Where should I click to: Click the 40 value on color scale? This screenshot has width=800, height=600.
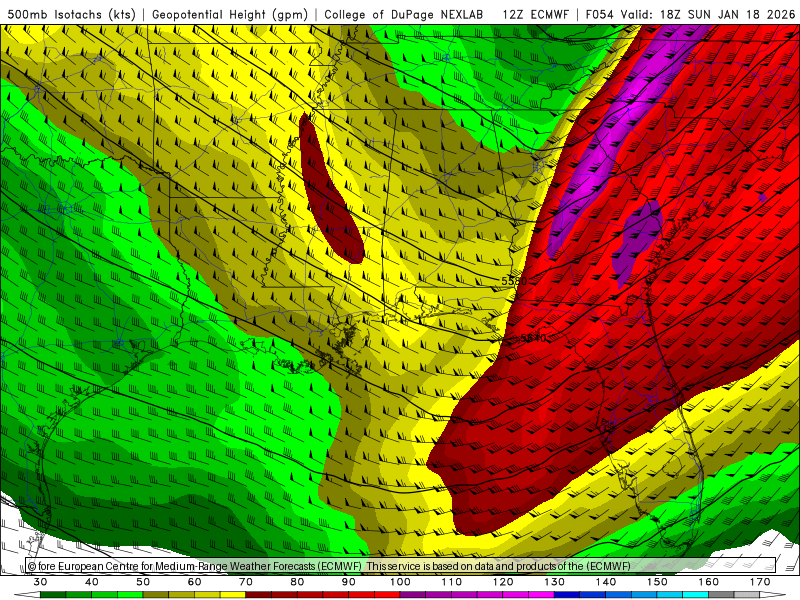[92, 582]
